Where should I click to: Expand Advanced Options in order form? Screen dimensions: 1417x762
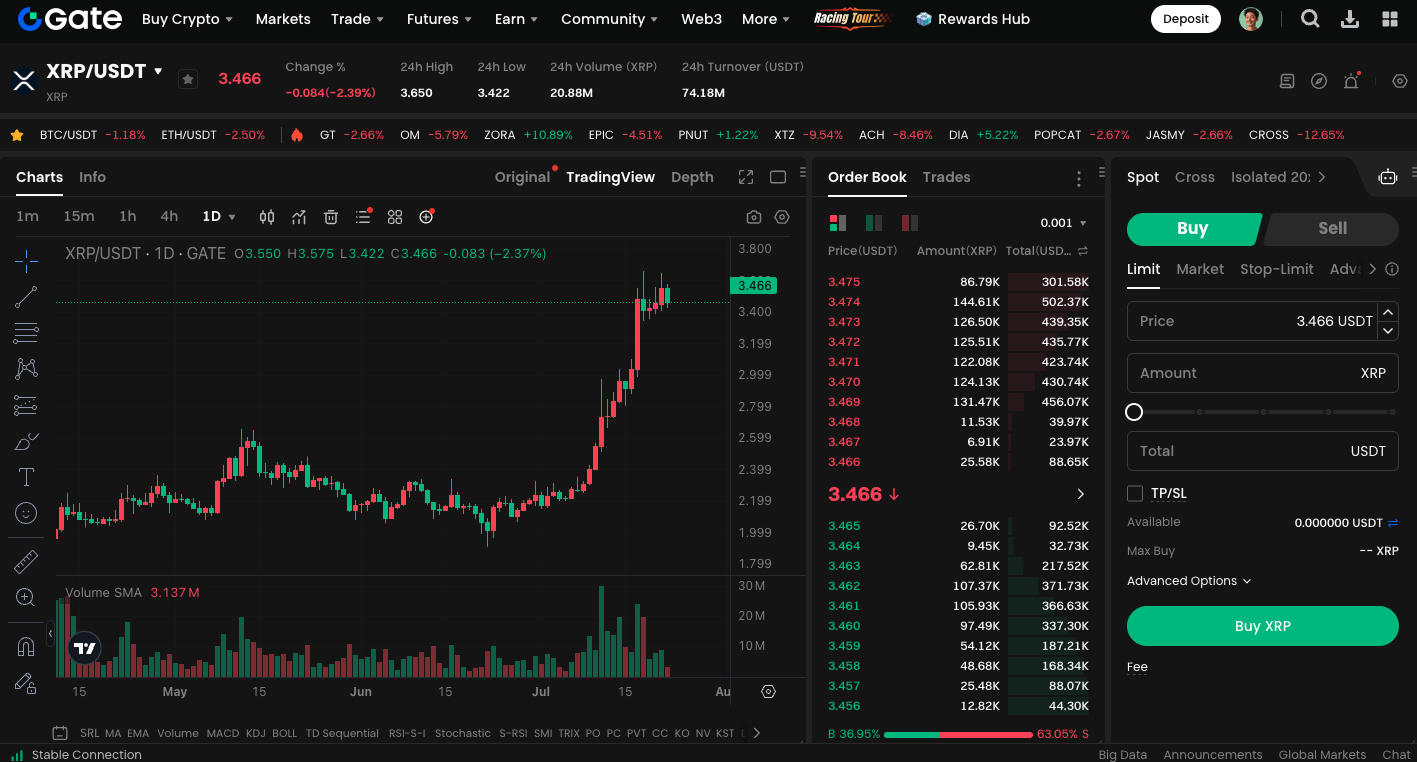click(1189, 581)
